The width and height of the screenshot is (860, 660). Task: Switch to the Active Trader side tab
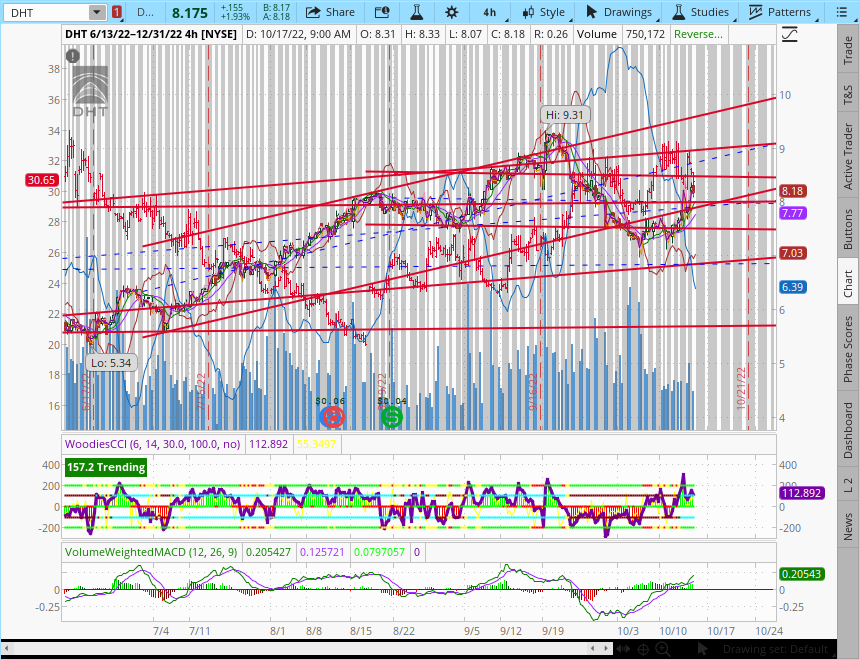coord(848,156)
